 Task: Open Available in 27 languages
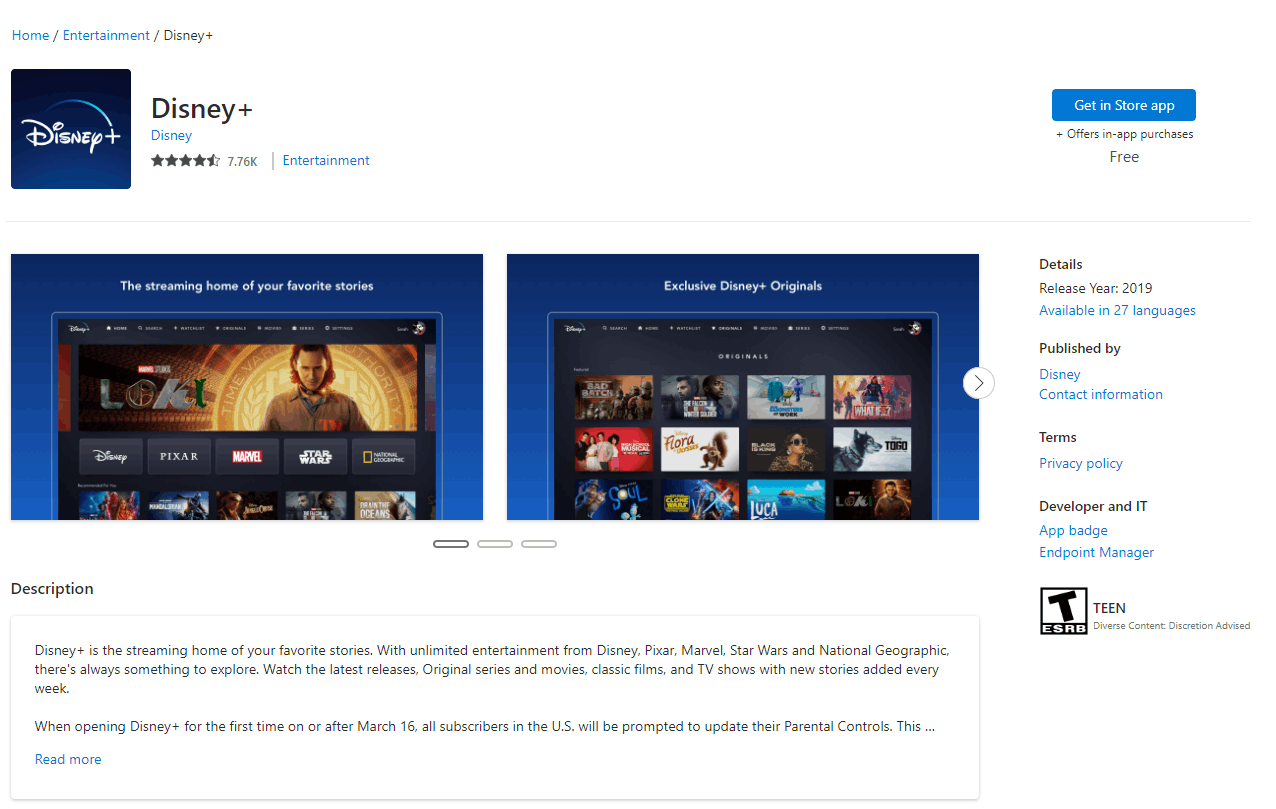(x=1117, y=310)
